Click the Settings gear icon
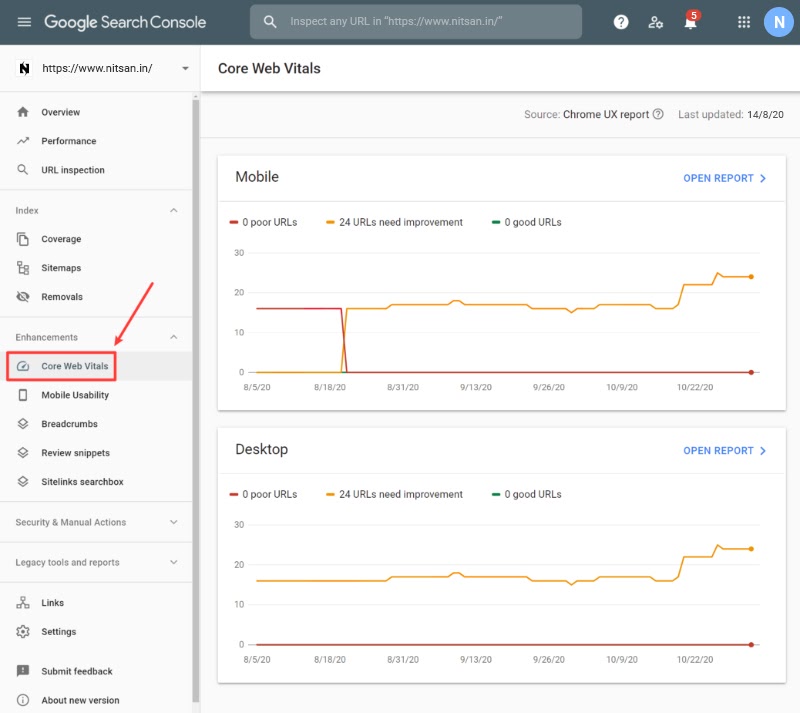800x713 pixels. click(23, 631)
